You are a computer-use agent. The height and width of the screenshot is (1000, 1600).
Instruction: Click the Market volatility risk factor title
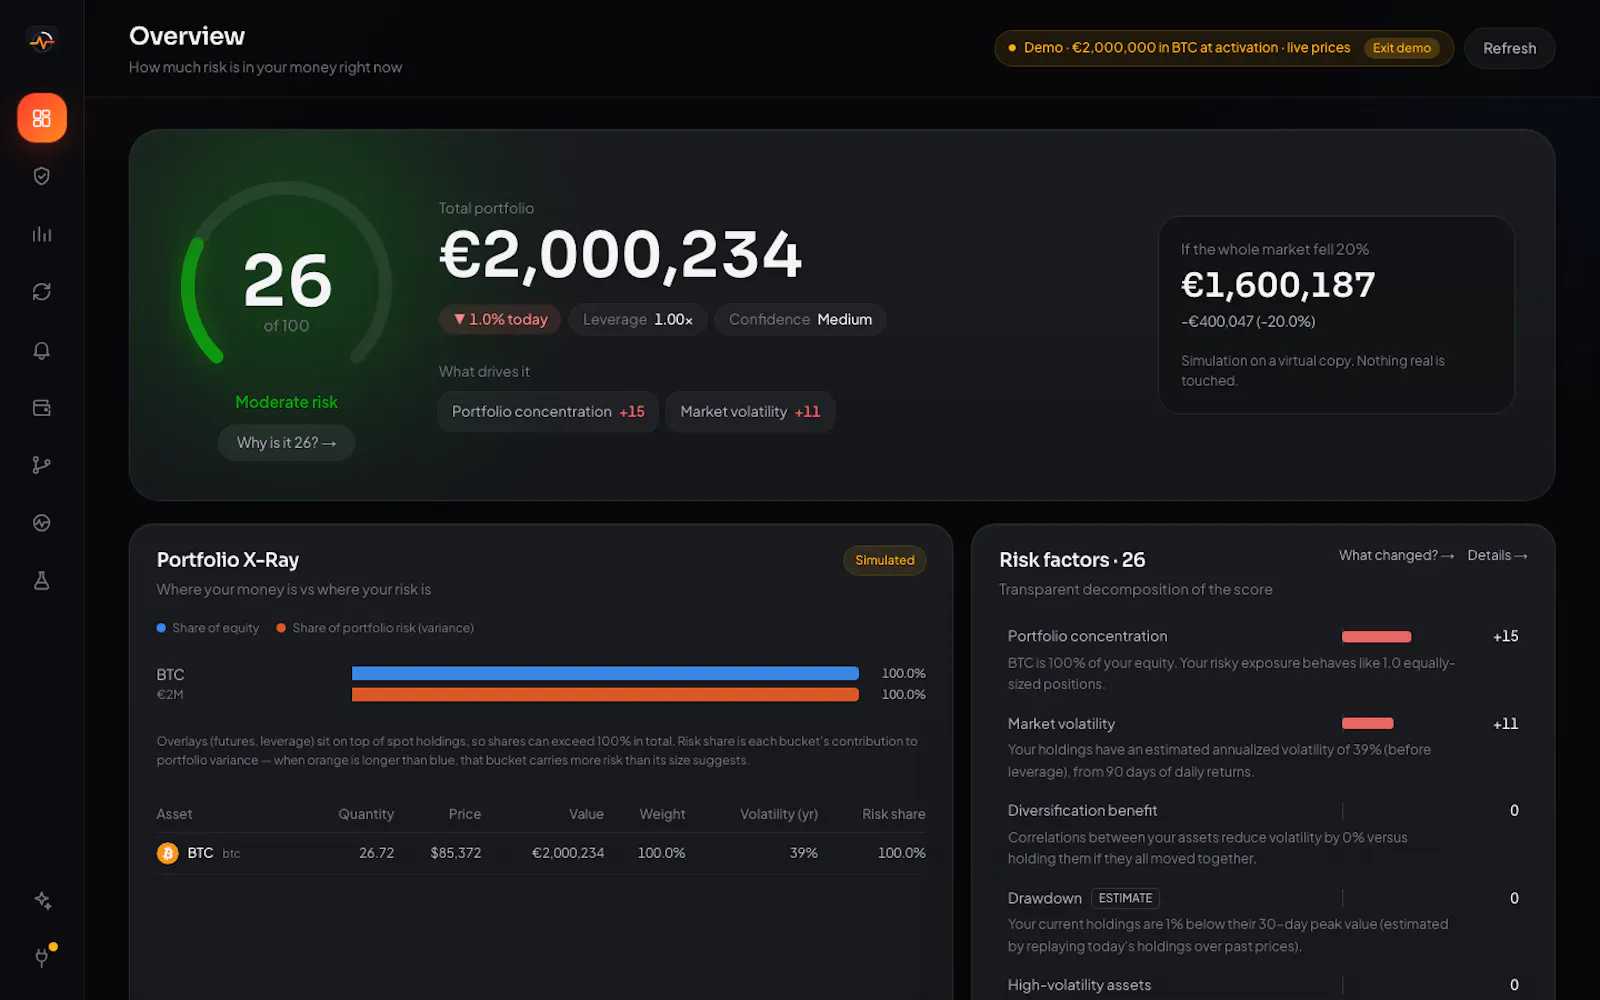click(x=1061, y=723)
